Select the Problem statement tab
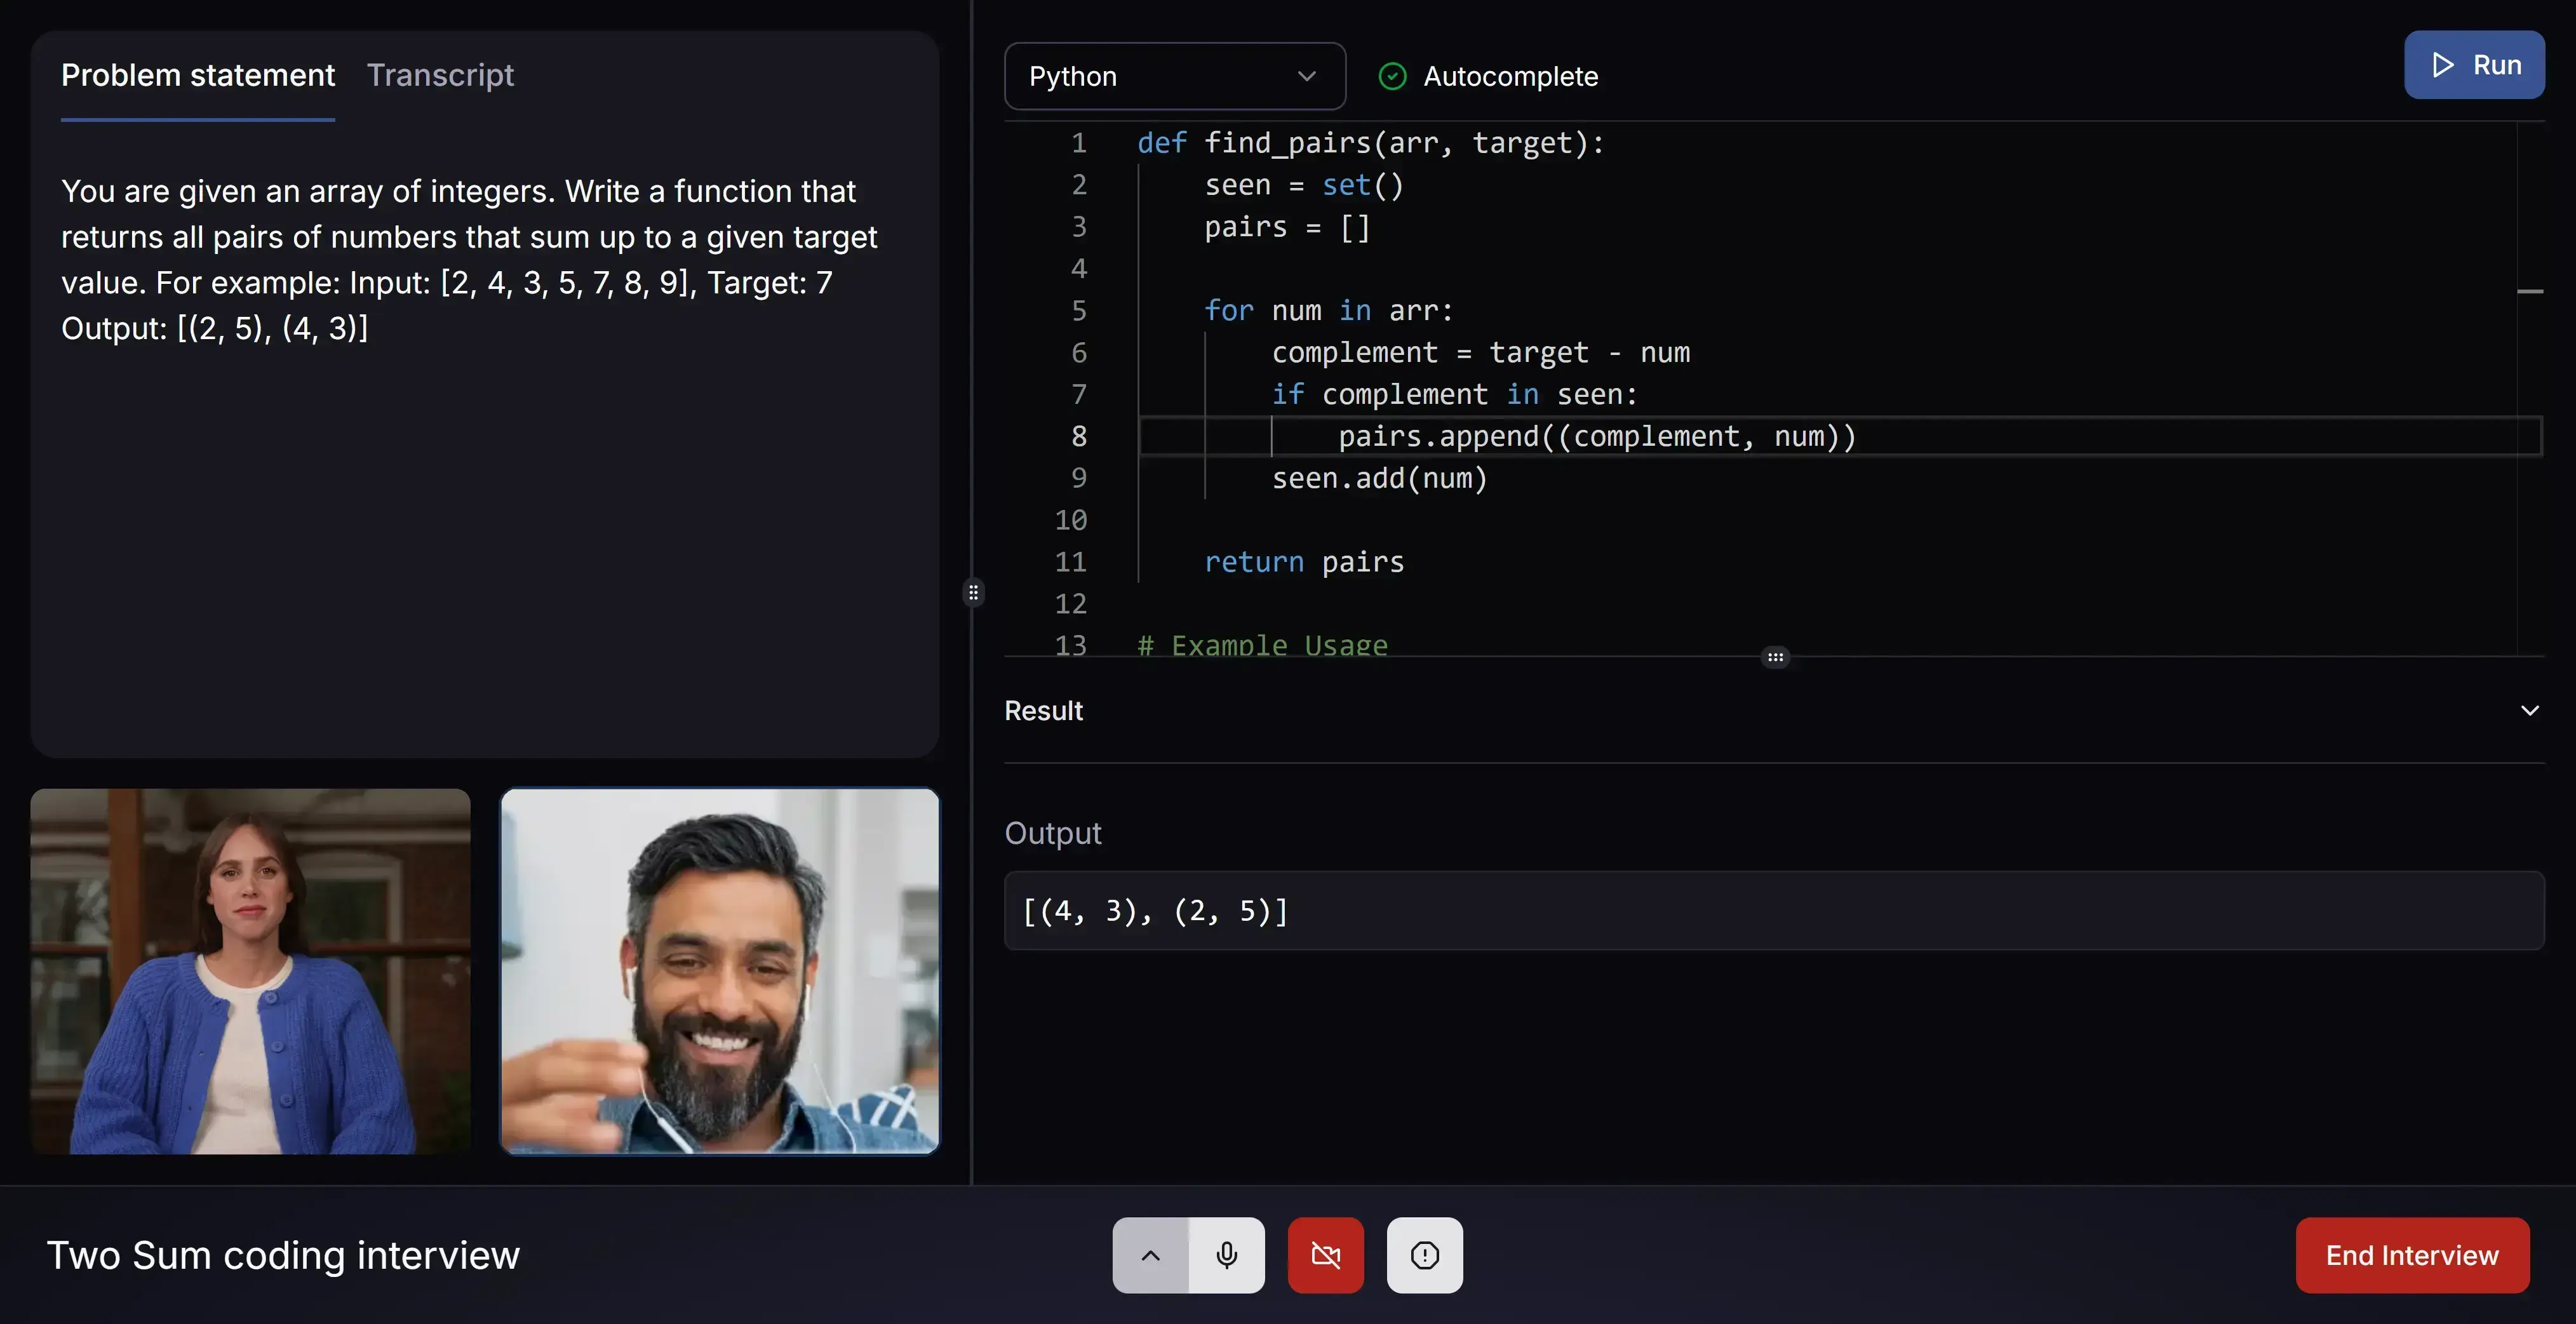2576x1324 pixels. [x=198, y=75]
